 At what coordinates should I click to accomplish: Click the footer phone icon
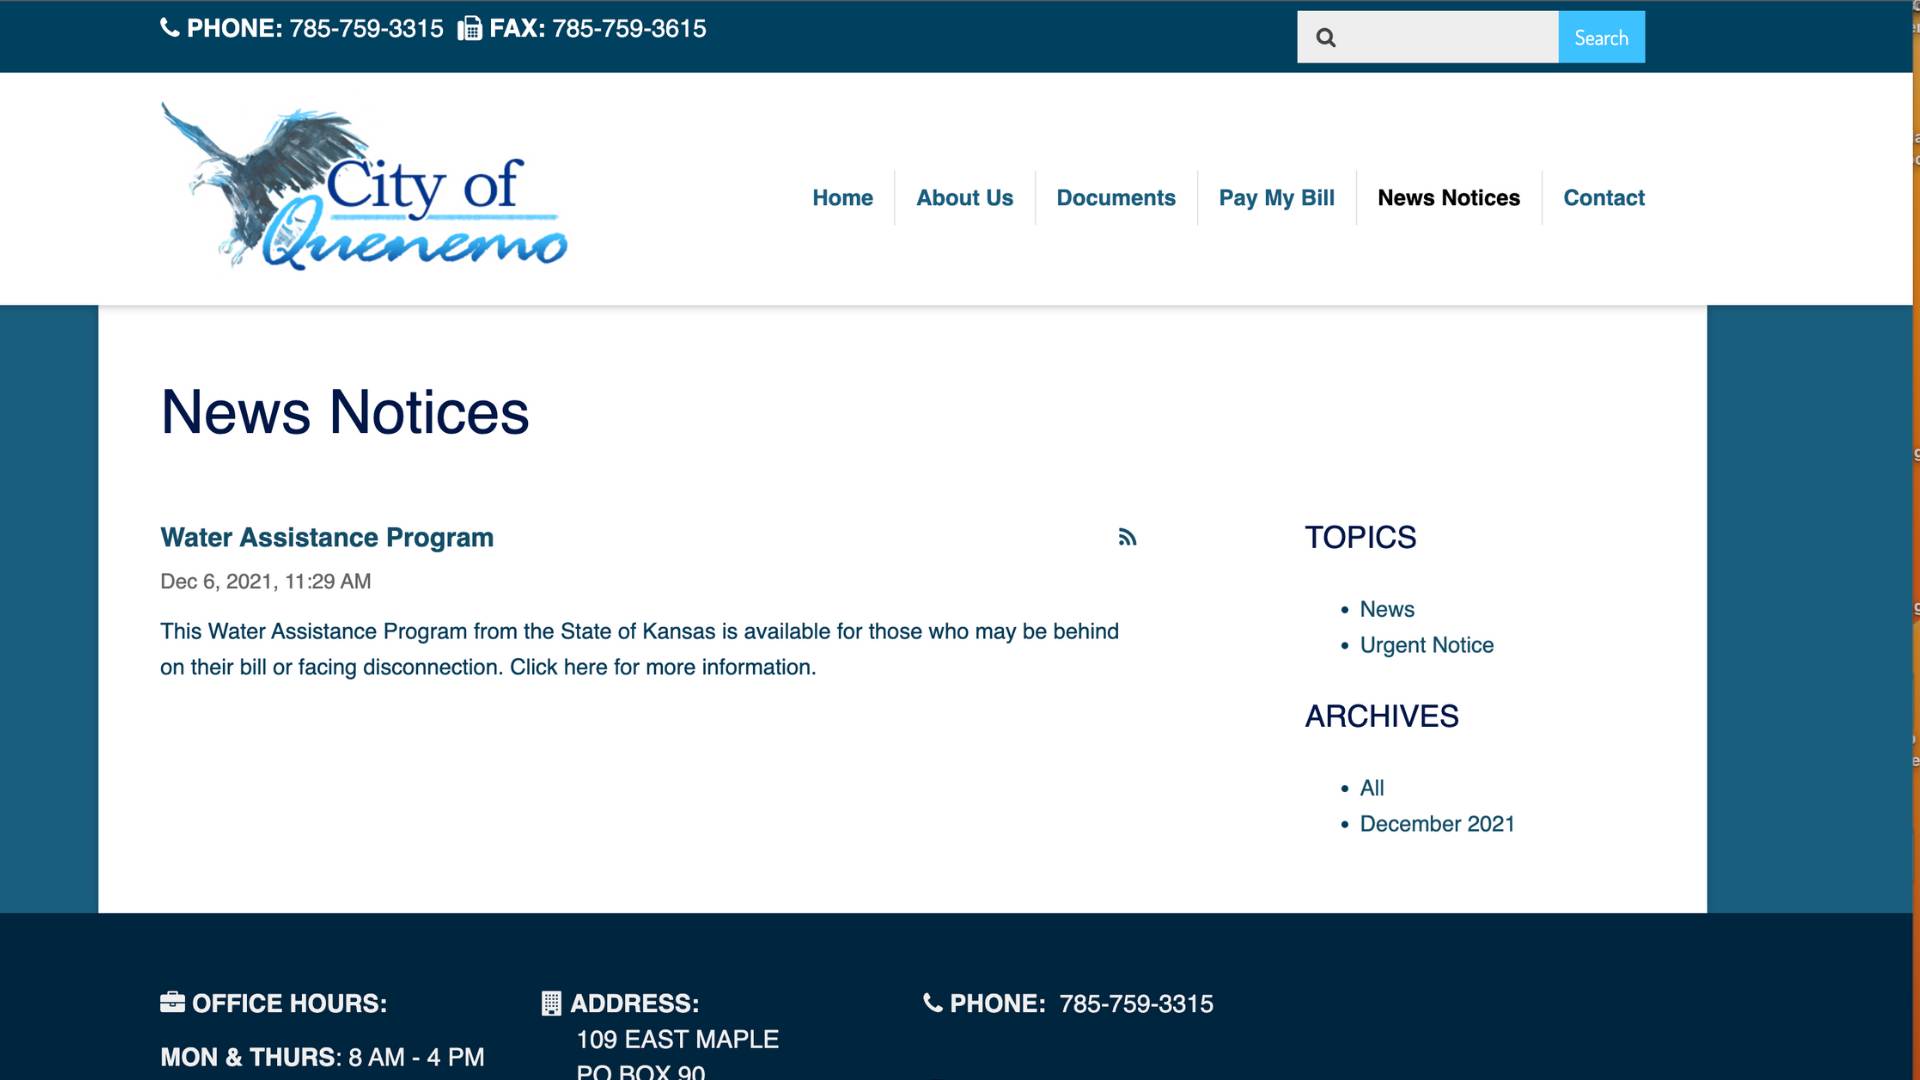point(932,1003)
